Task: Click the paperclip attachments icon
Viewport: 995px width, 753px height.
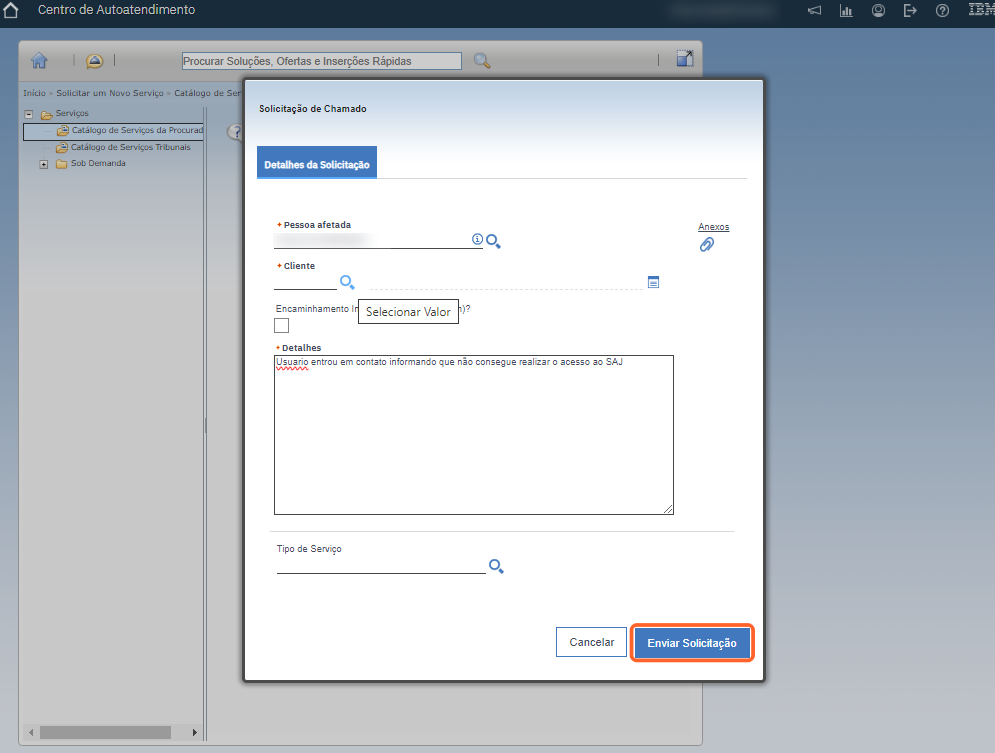Action: pyautogui.click(x=706, y=244)
